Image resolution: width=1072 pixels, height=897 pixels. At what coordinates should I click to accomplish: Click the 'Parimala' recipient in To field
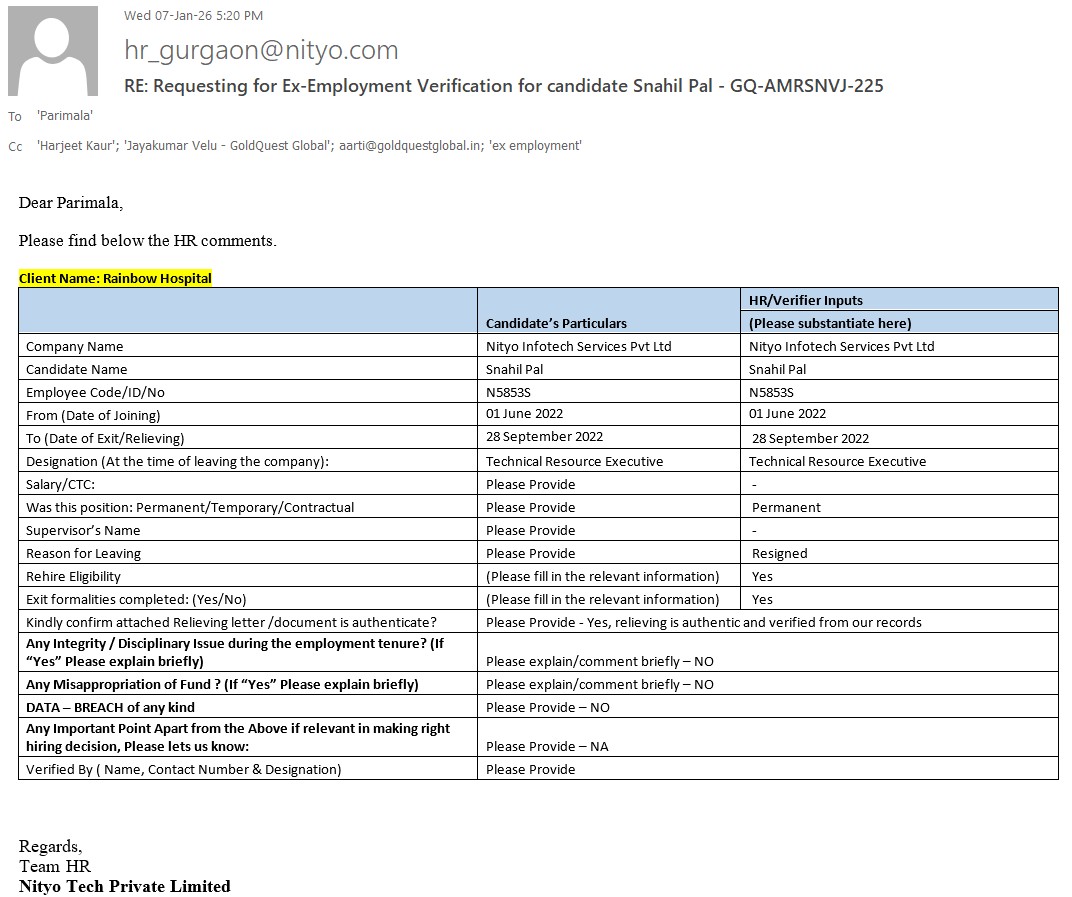[65, 116]
